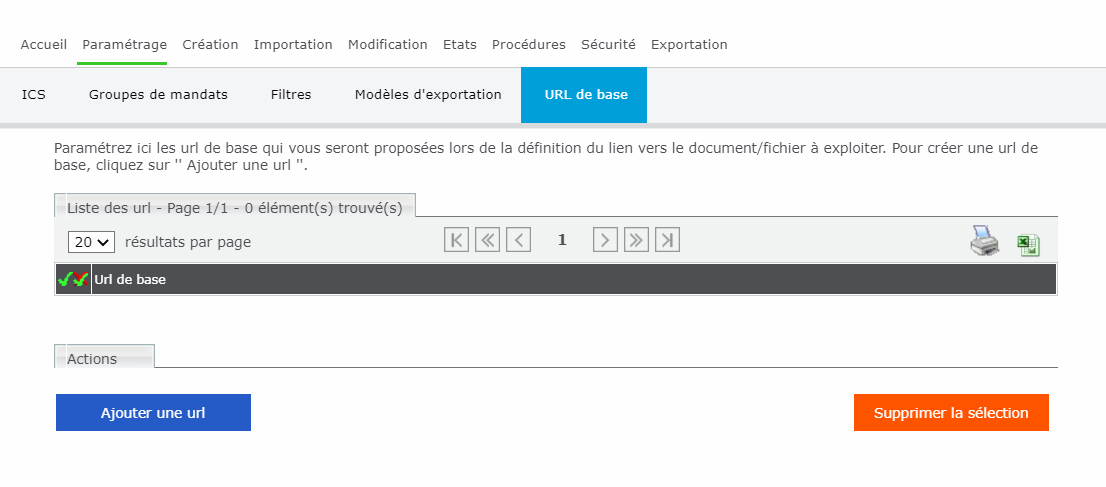Sort by the Url de base column header

pos(130,280)
